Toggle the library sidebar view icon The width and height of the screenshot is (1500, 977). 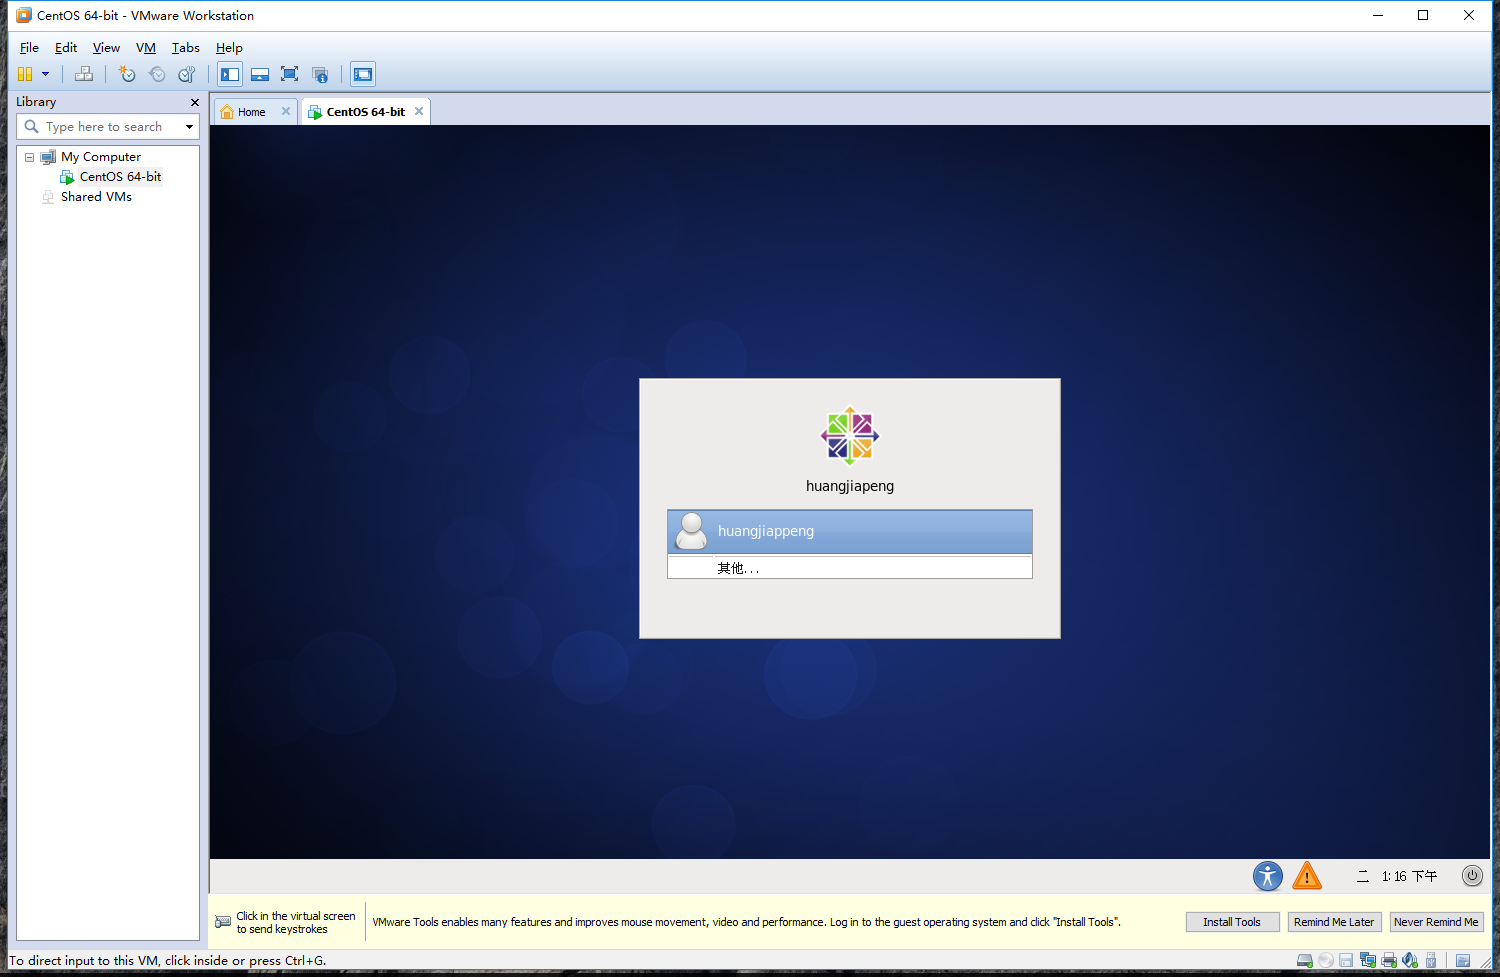(230, 74)
